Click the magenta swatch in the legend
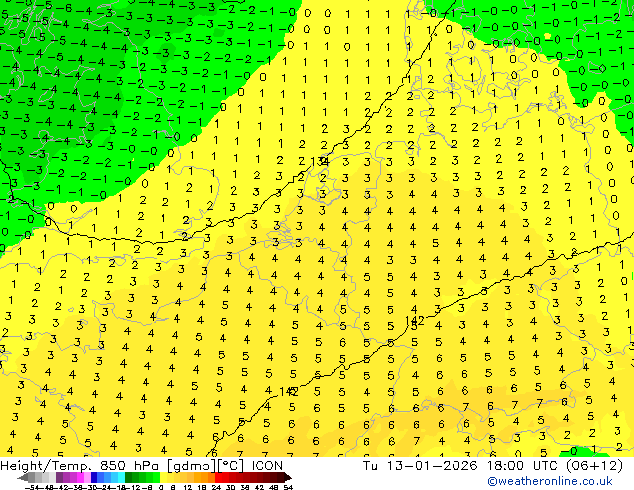The width and height of the screenshot is (634, 490). pyautogui.click(x=80, y=478)
